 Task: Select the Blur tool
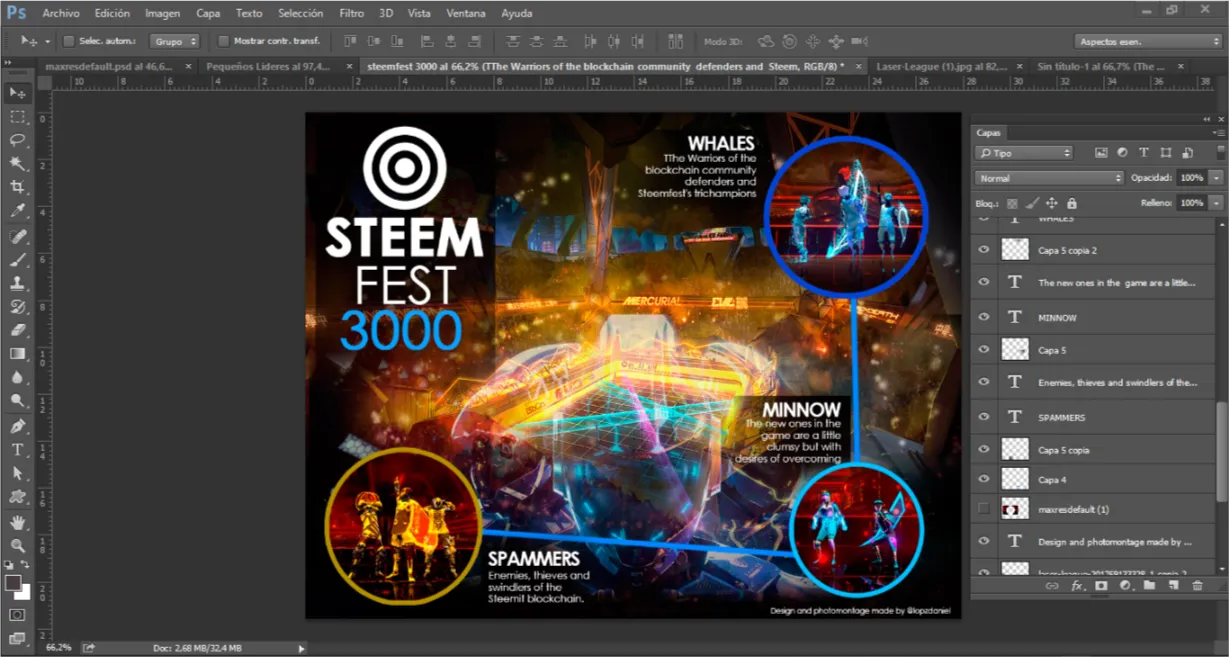[17, 377]
